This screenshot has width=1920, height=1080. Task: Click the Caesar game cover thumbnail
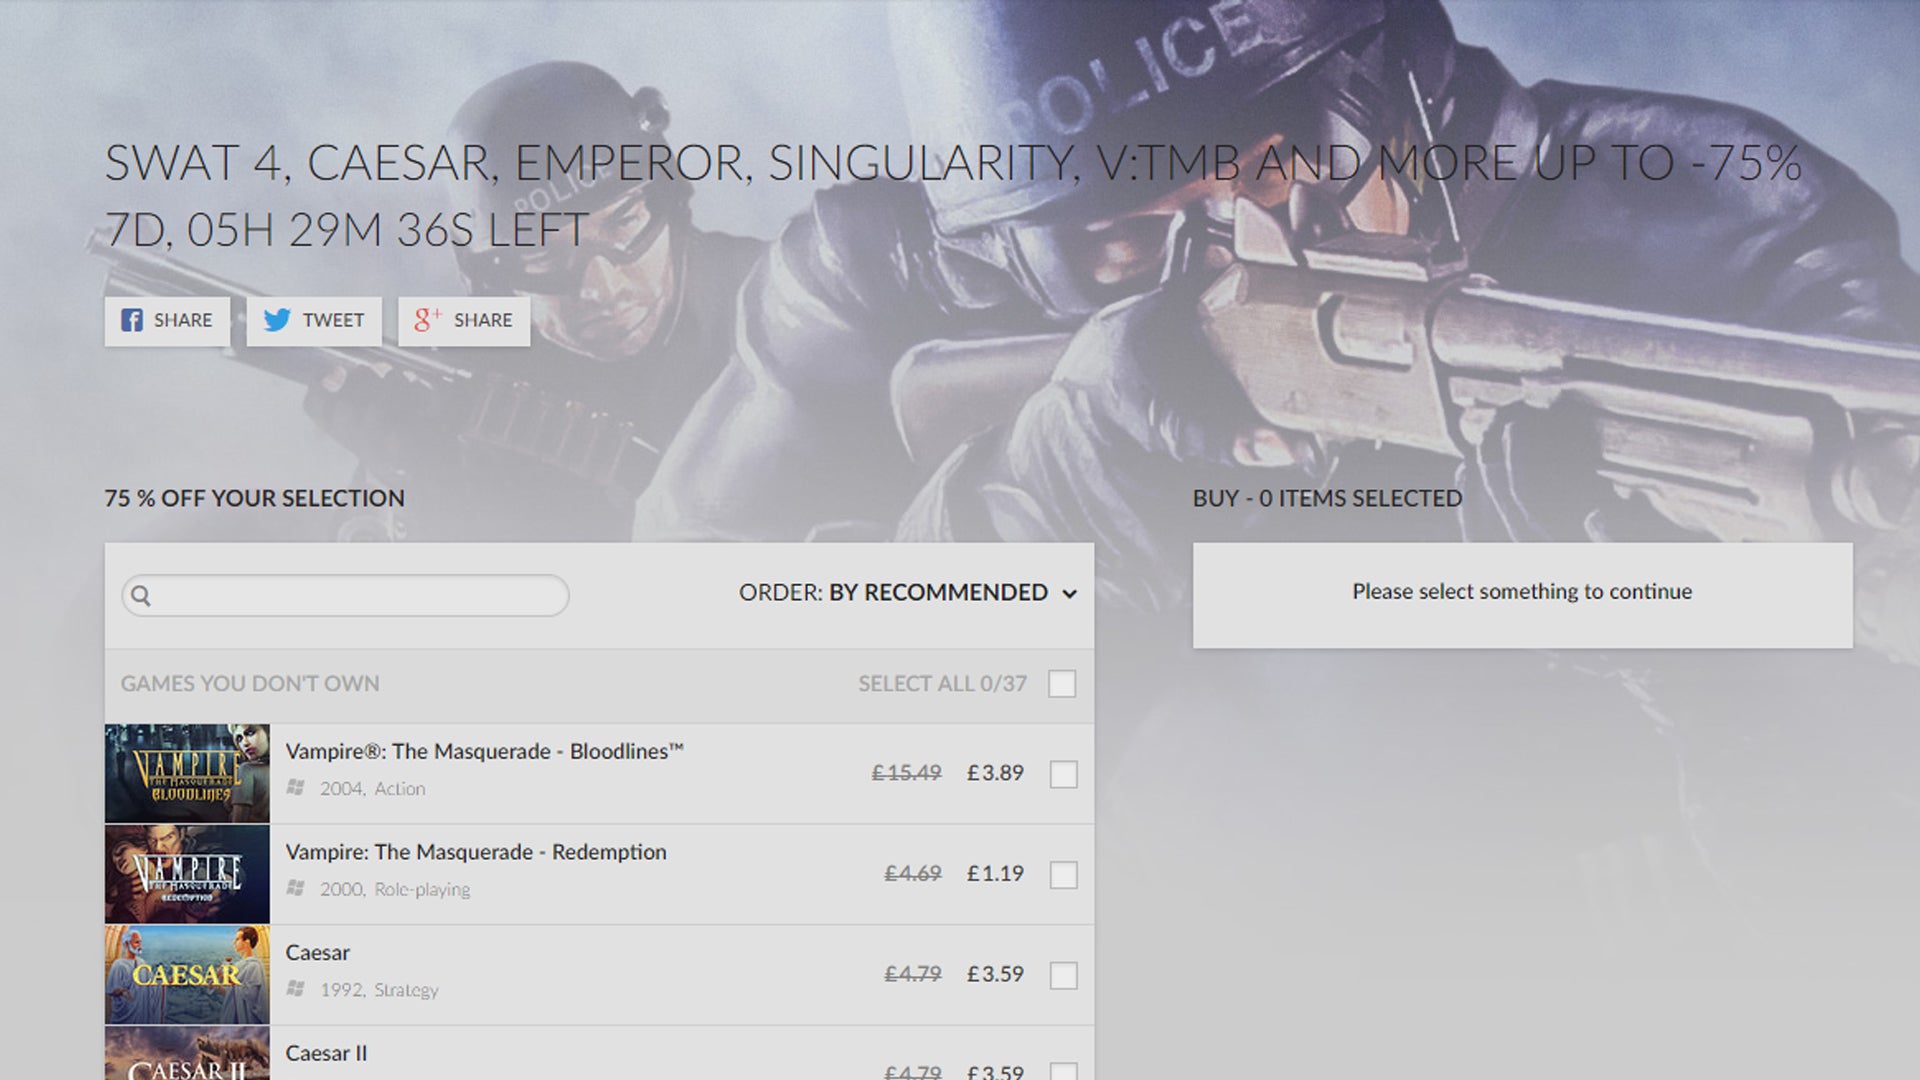[x=187, y=975]
